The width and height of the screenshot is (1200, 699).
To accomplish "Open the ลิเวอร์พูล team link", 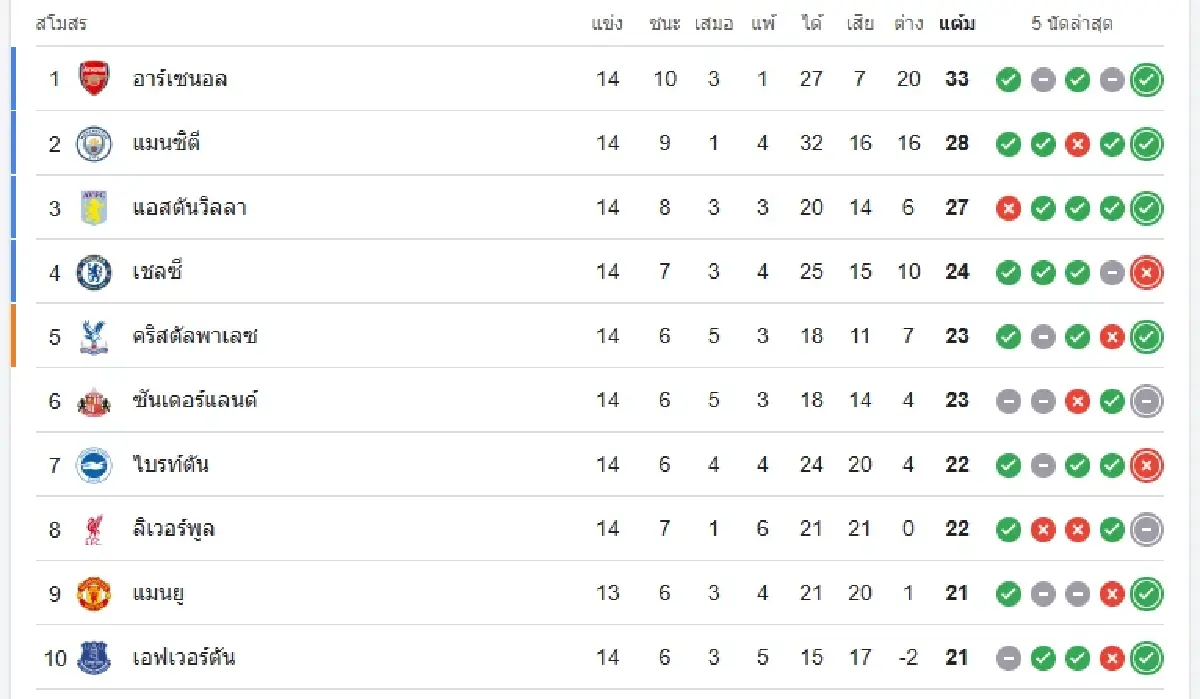I will [174, 529].
